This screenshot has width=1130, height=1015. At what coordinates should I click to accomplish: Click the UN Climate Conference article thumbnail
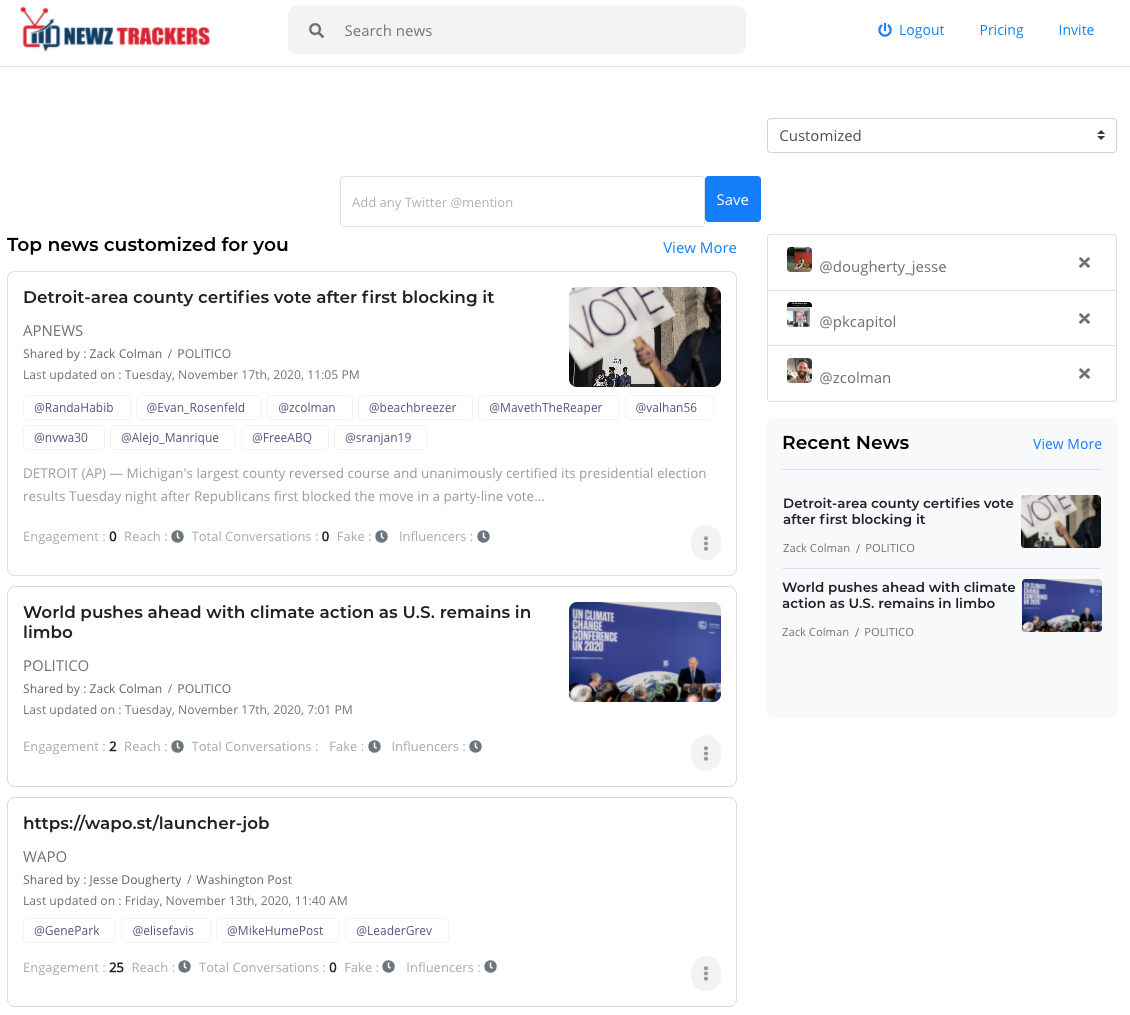pyautogui.click(x=645, y=652)
